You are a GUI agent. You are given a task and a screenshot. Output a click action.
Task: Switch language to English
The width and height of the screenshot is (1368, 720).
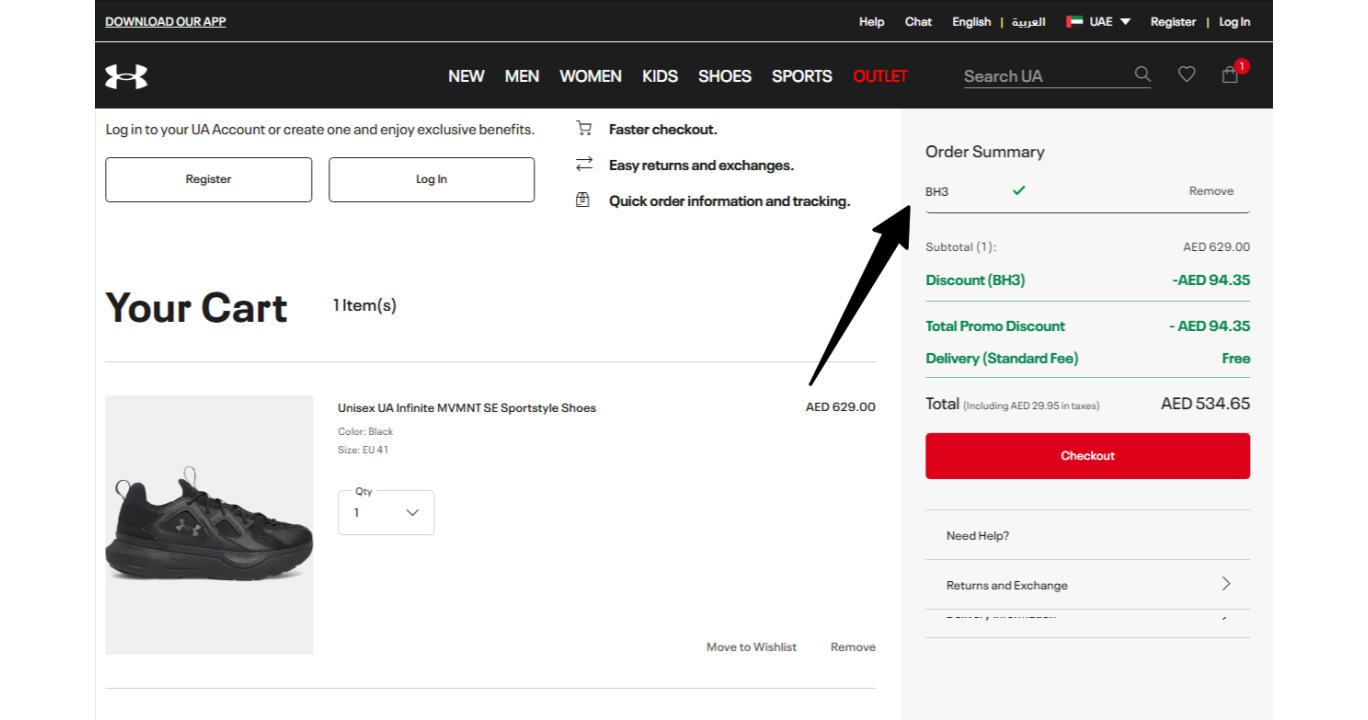971,21
